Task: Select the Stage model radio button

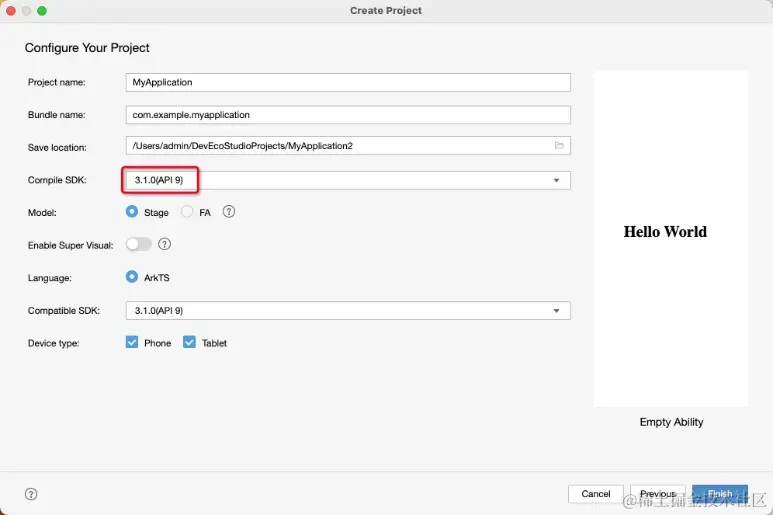Action: click(x=132, y=212)
